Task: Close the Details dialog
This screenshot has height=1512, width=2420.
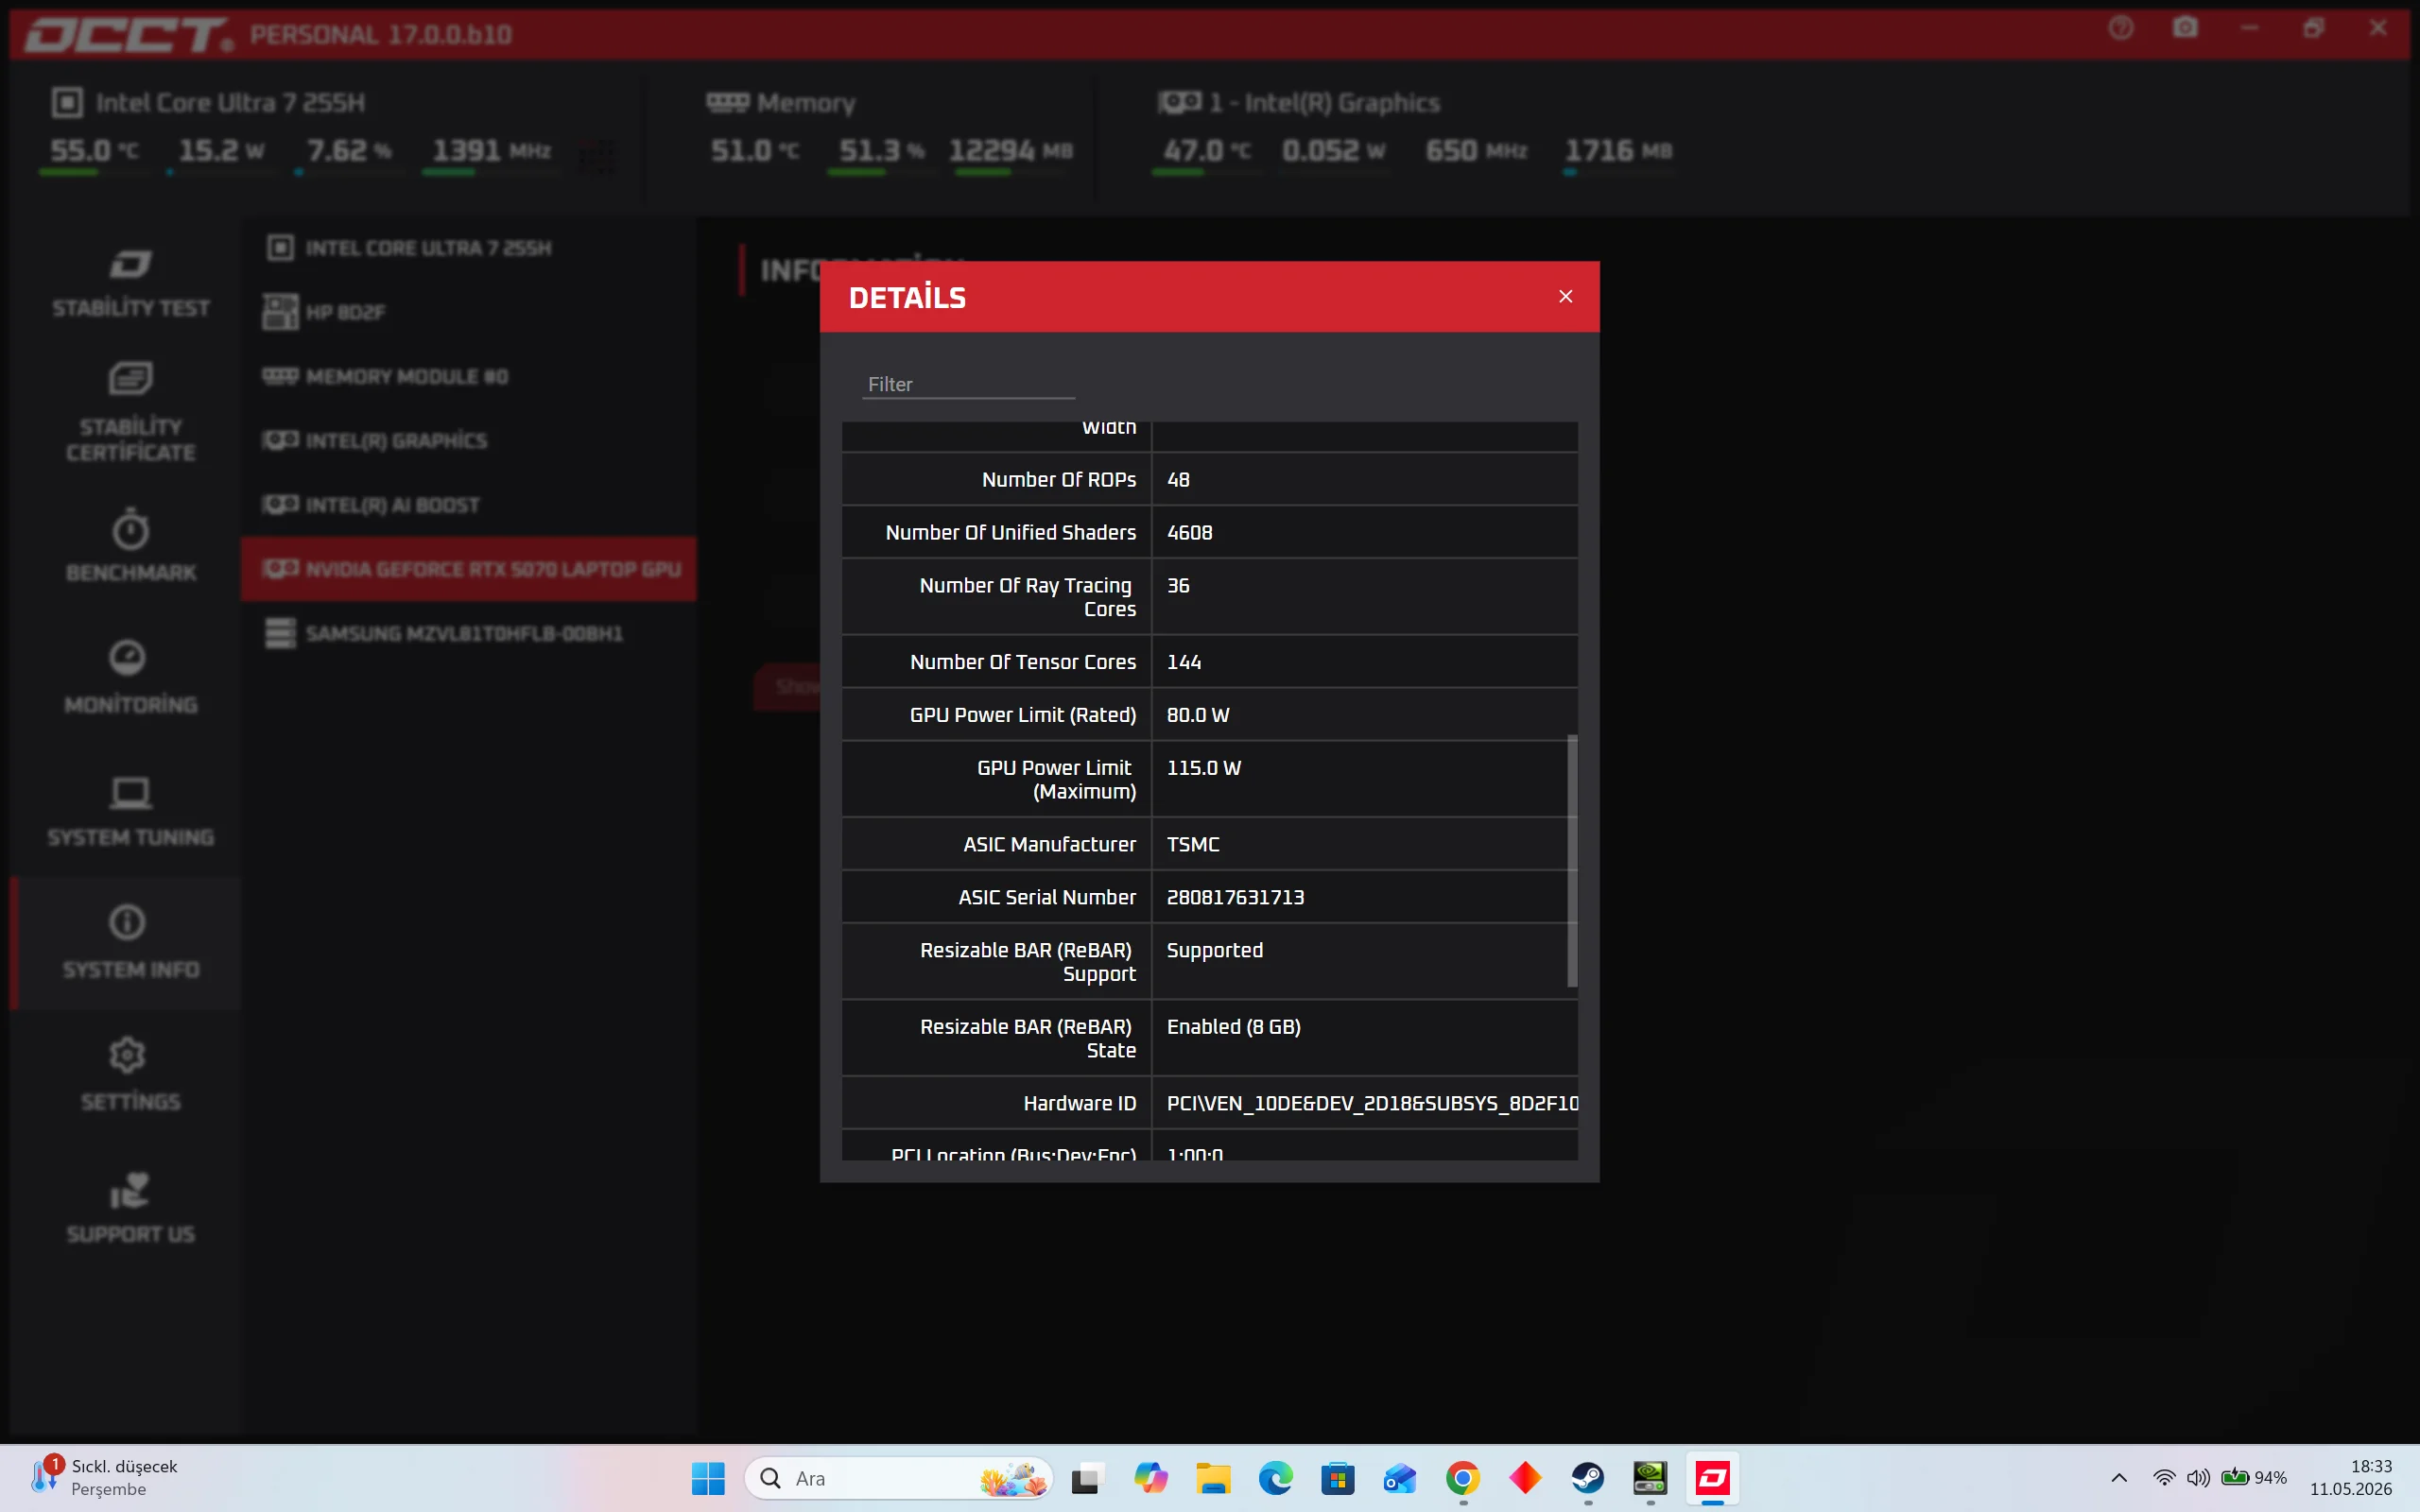Action: click(x=1566, y=296)
